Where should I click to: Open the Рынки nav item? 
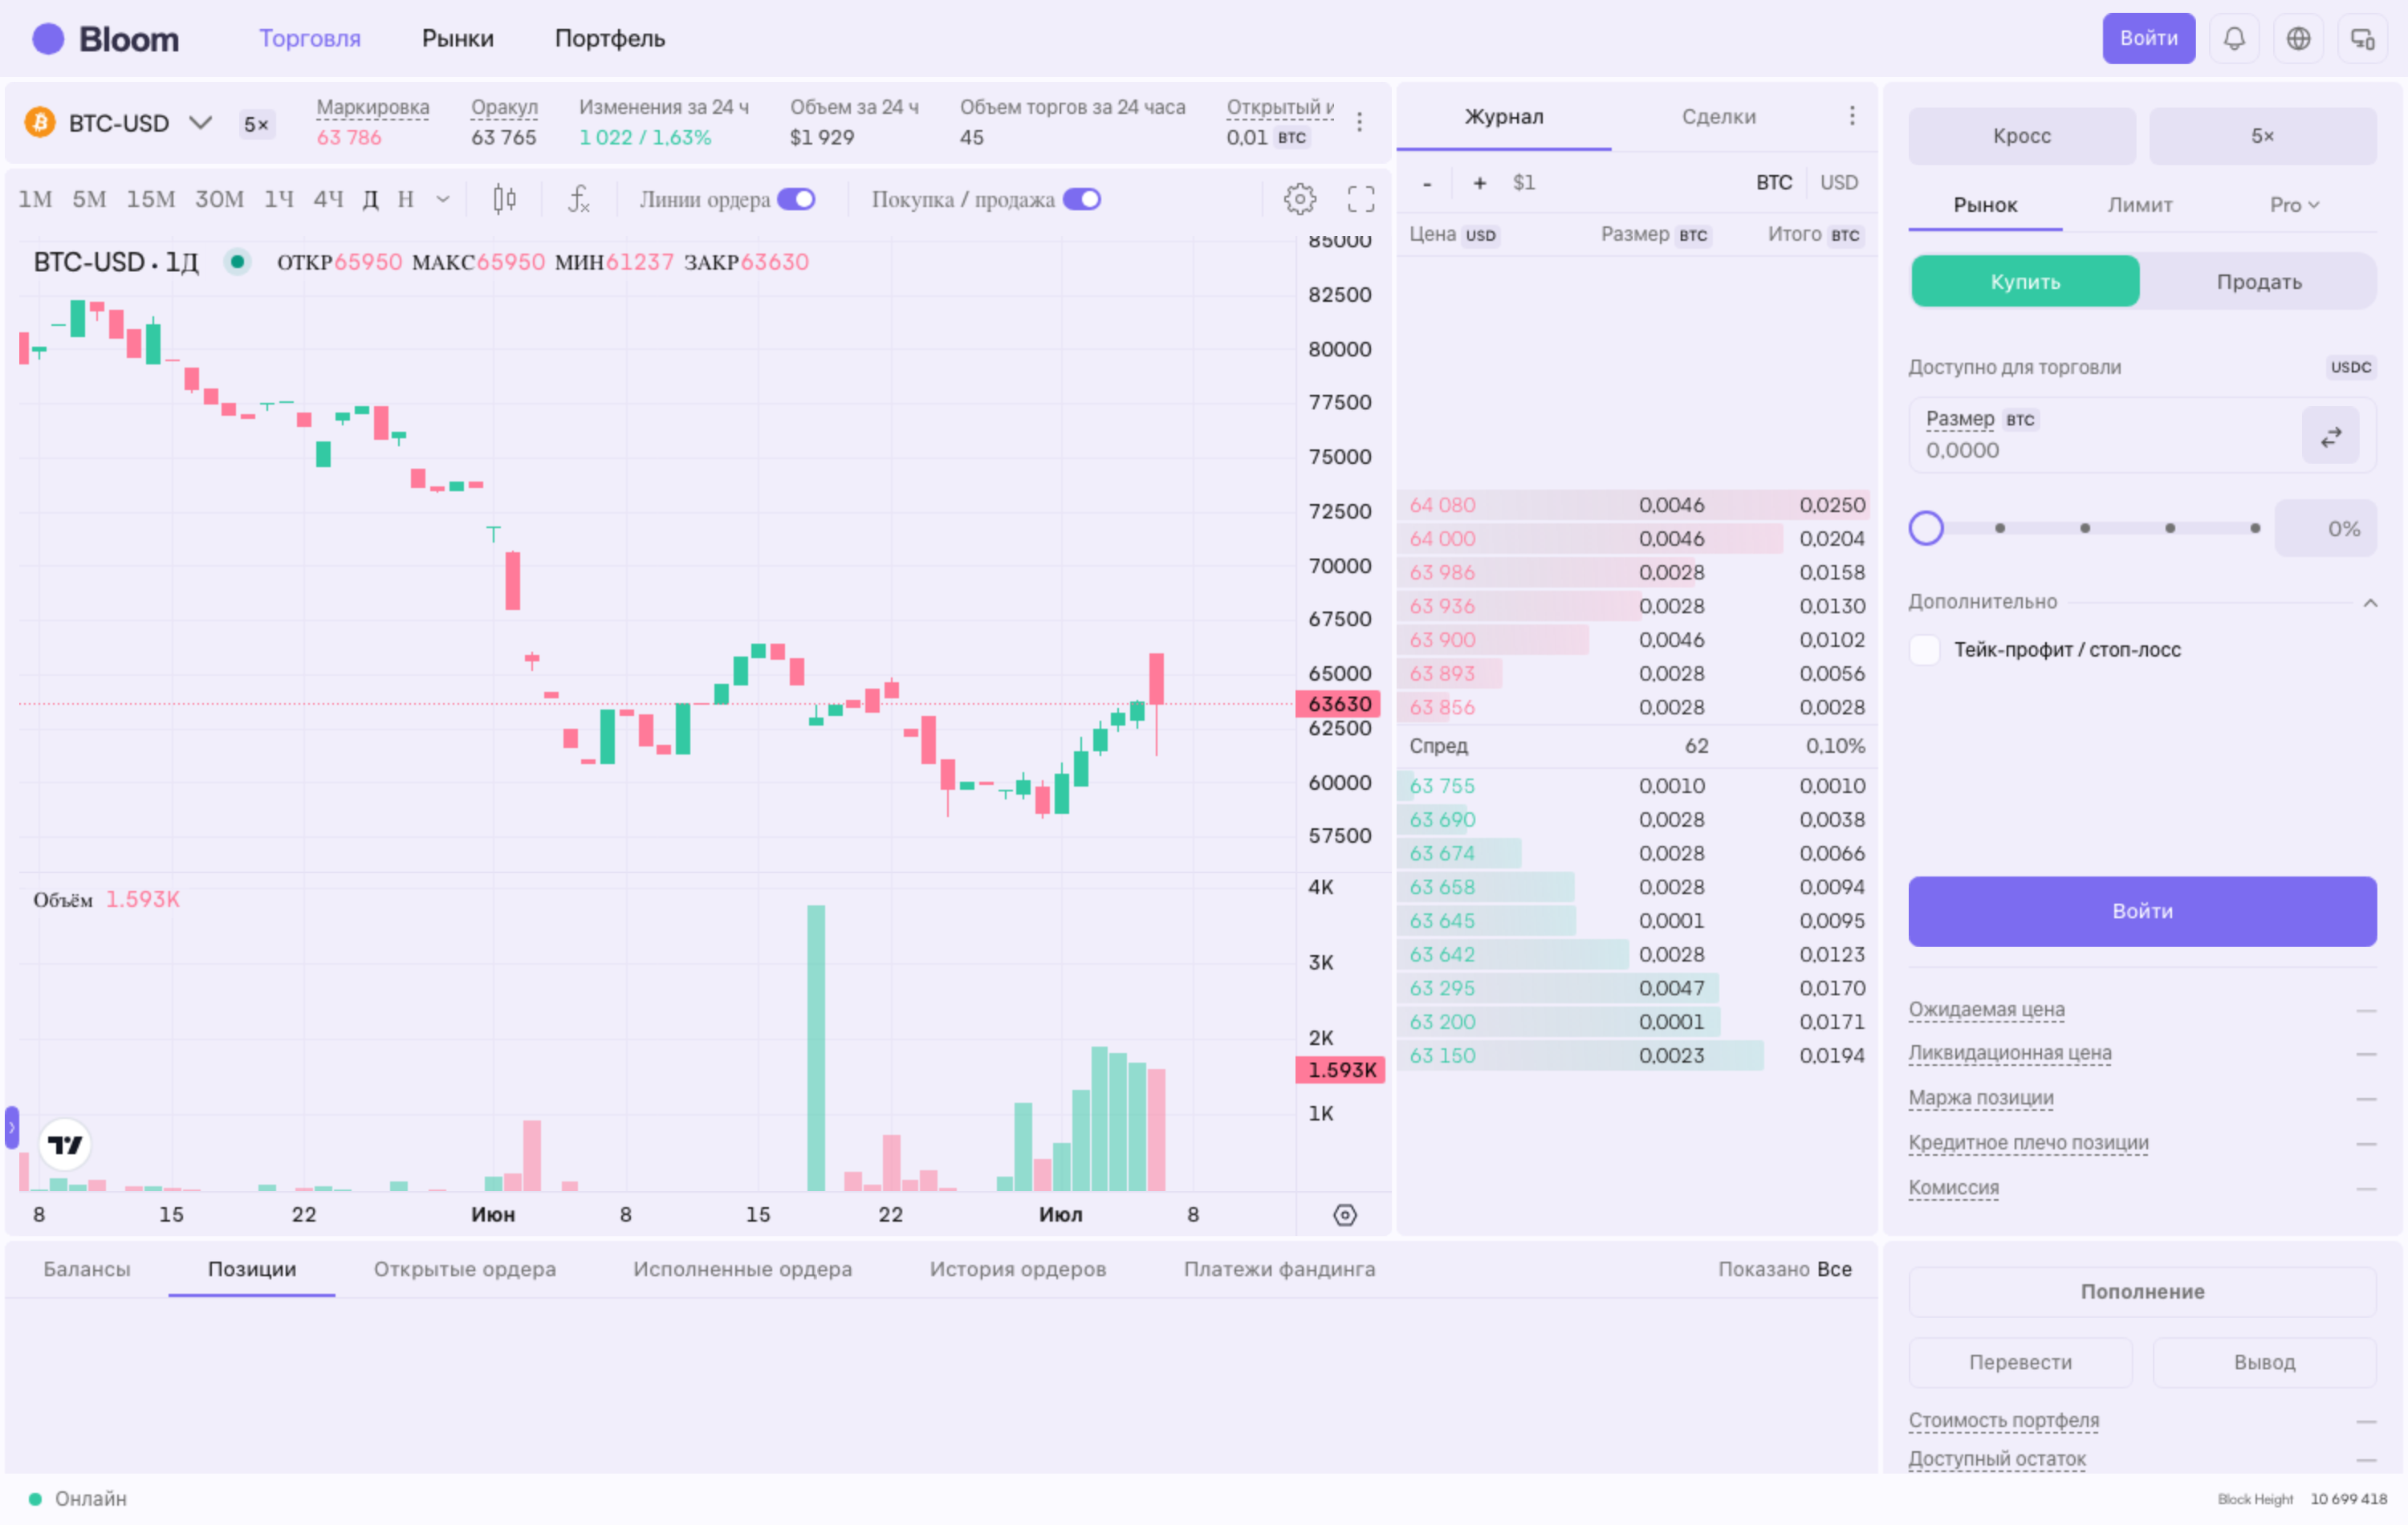click(x=458, y=38)
